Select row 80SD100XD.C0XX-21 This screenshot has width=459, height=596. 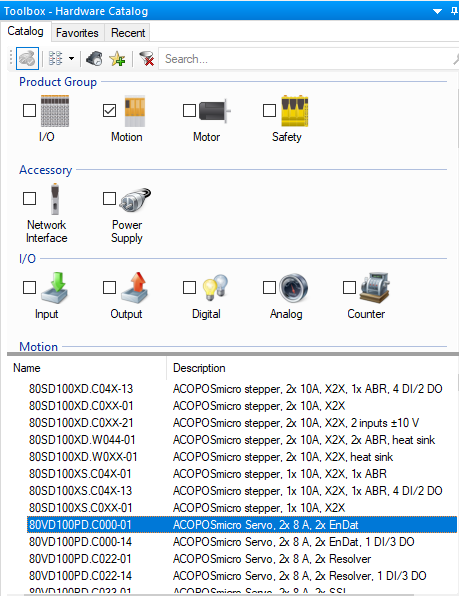(x=242, y=423)
